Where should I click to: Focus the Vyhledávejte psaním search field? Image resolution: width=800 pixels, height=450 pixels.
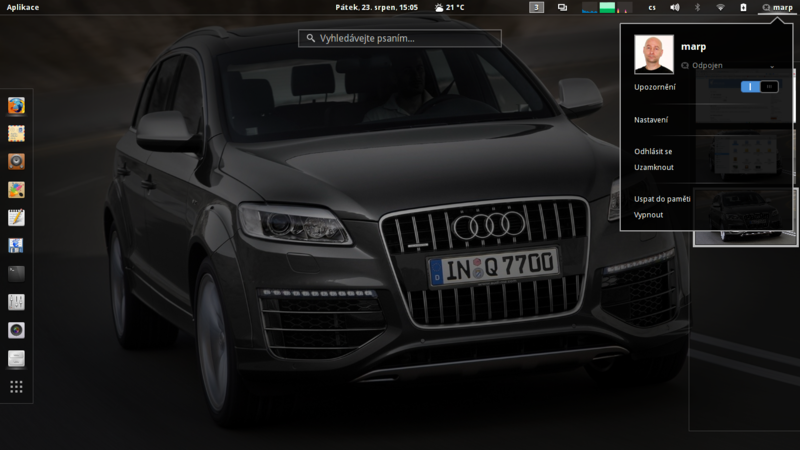click(x=400, y=38)
